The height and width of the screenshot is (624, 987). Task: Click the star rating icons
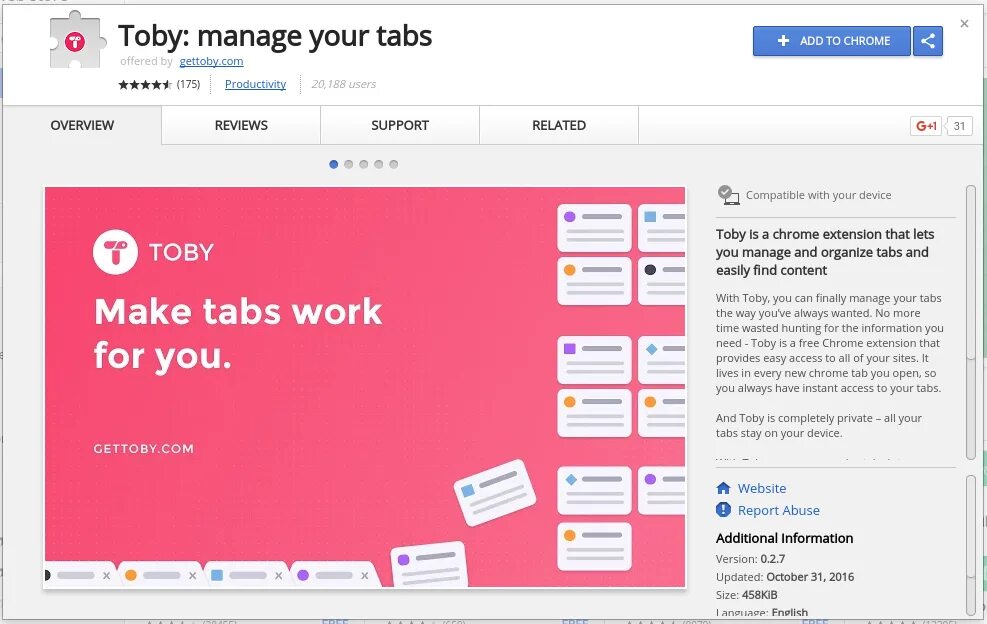[145, 84]
